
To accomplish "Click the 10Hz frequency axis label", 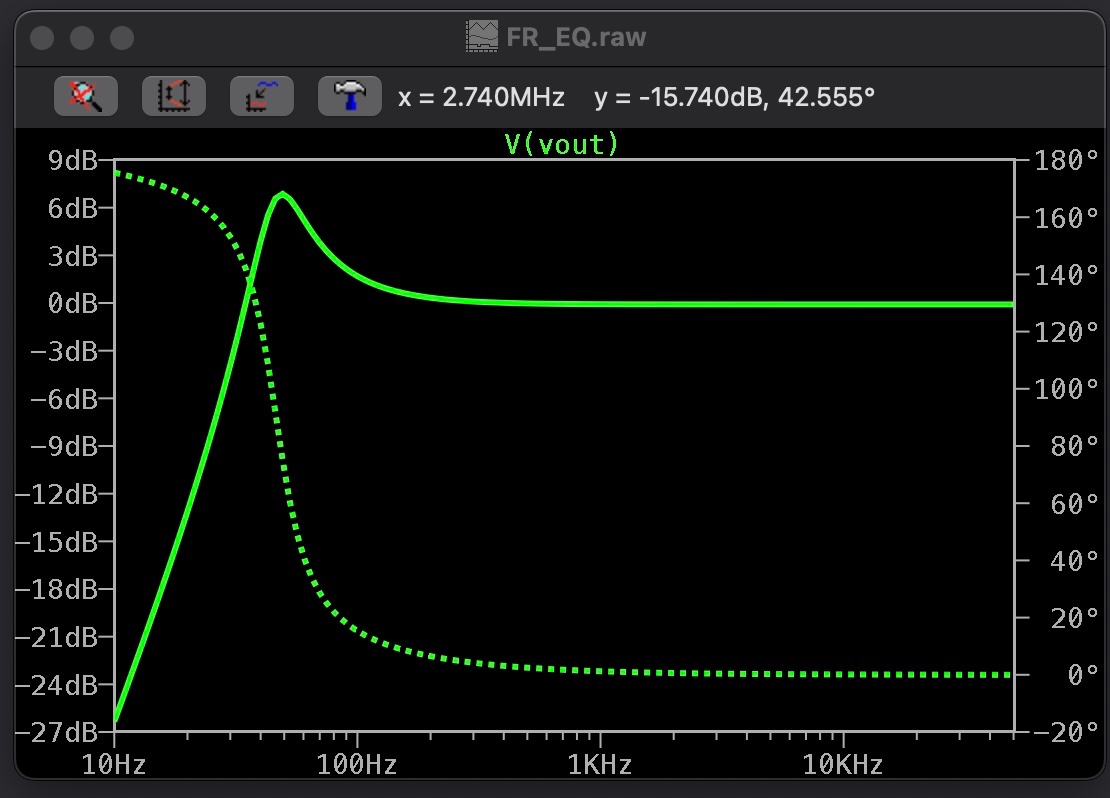I will (113, 765).
